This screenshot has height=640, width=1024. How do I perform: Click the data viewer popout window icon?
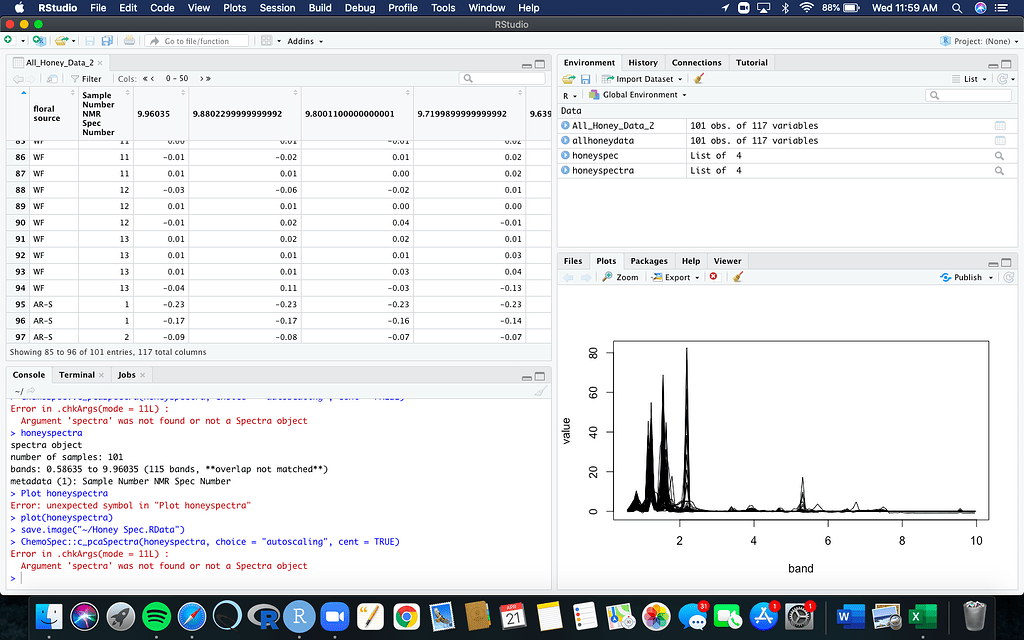coord(52,78)
